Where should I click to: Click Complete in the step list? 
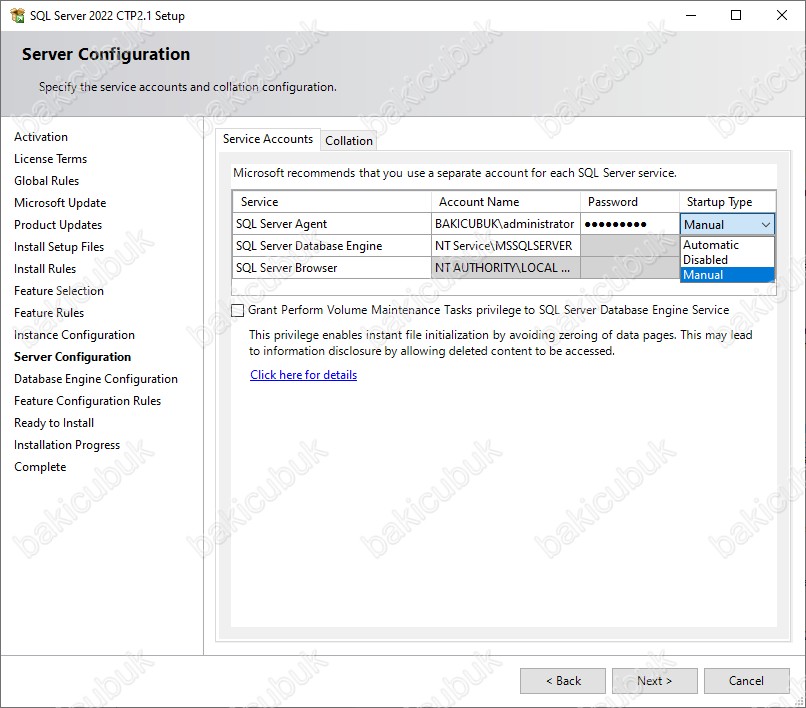point(40,467)
